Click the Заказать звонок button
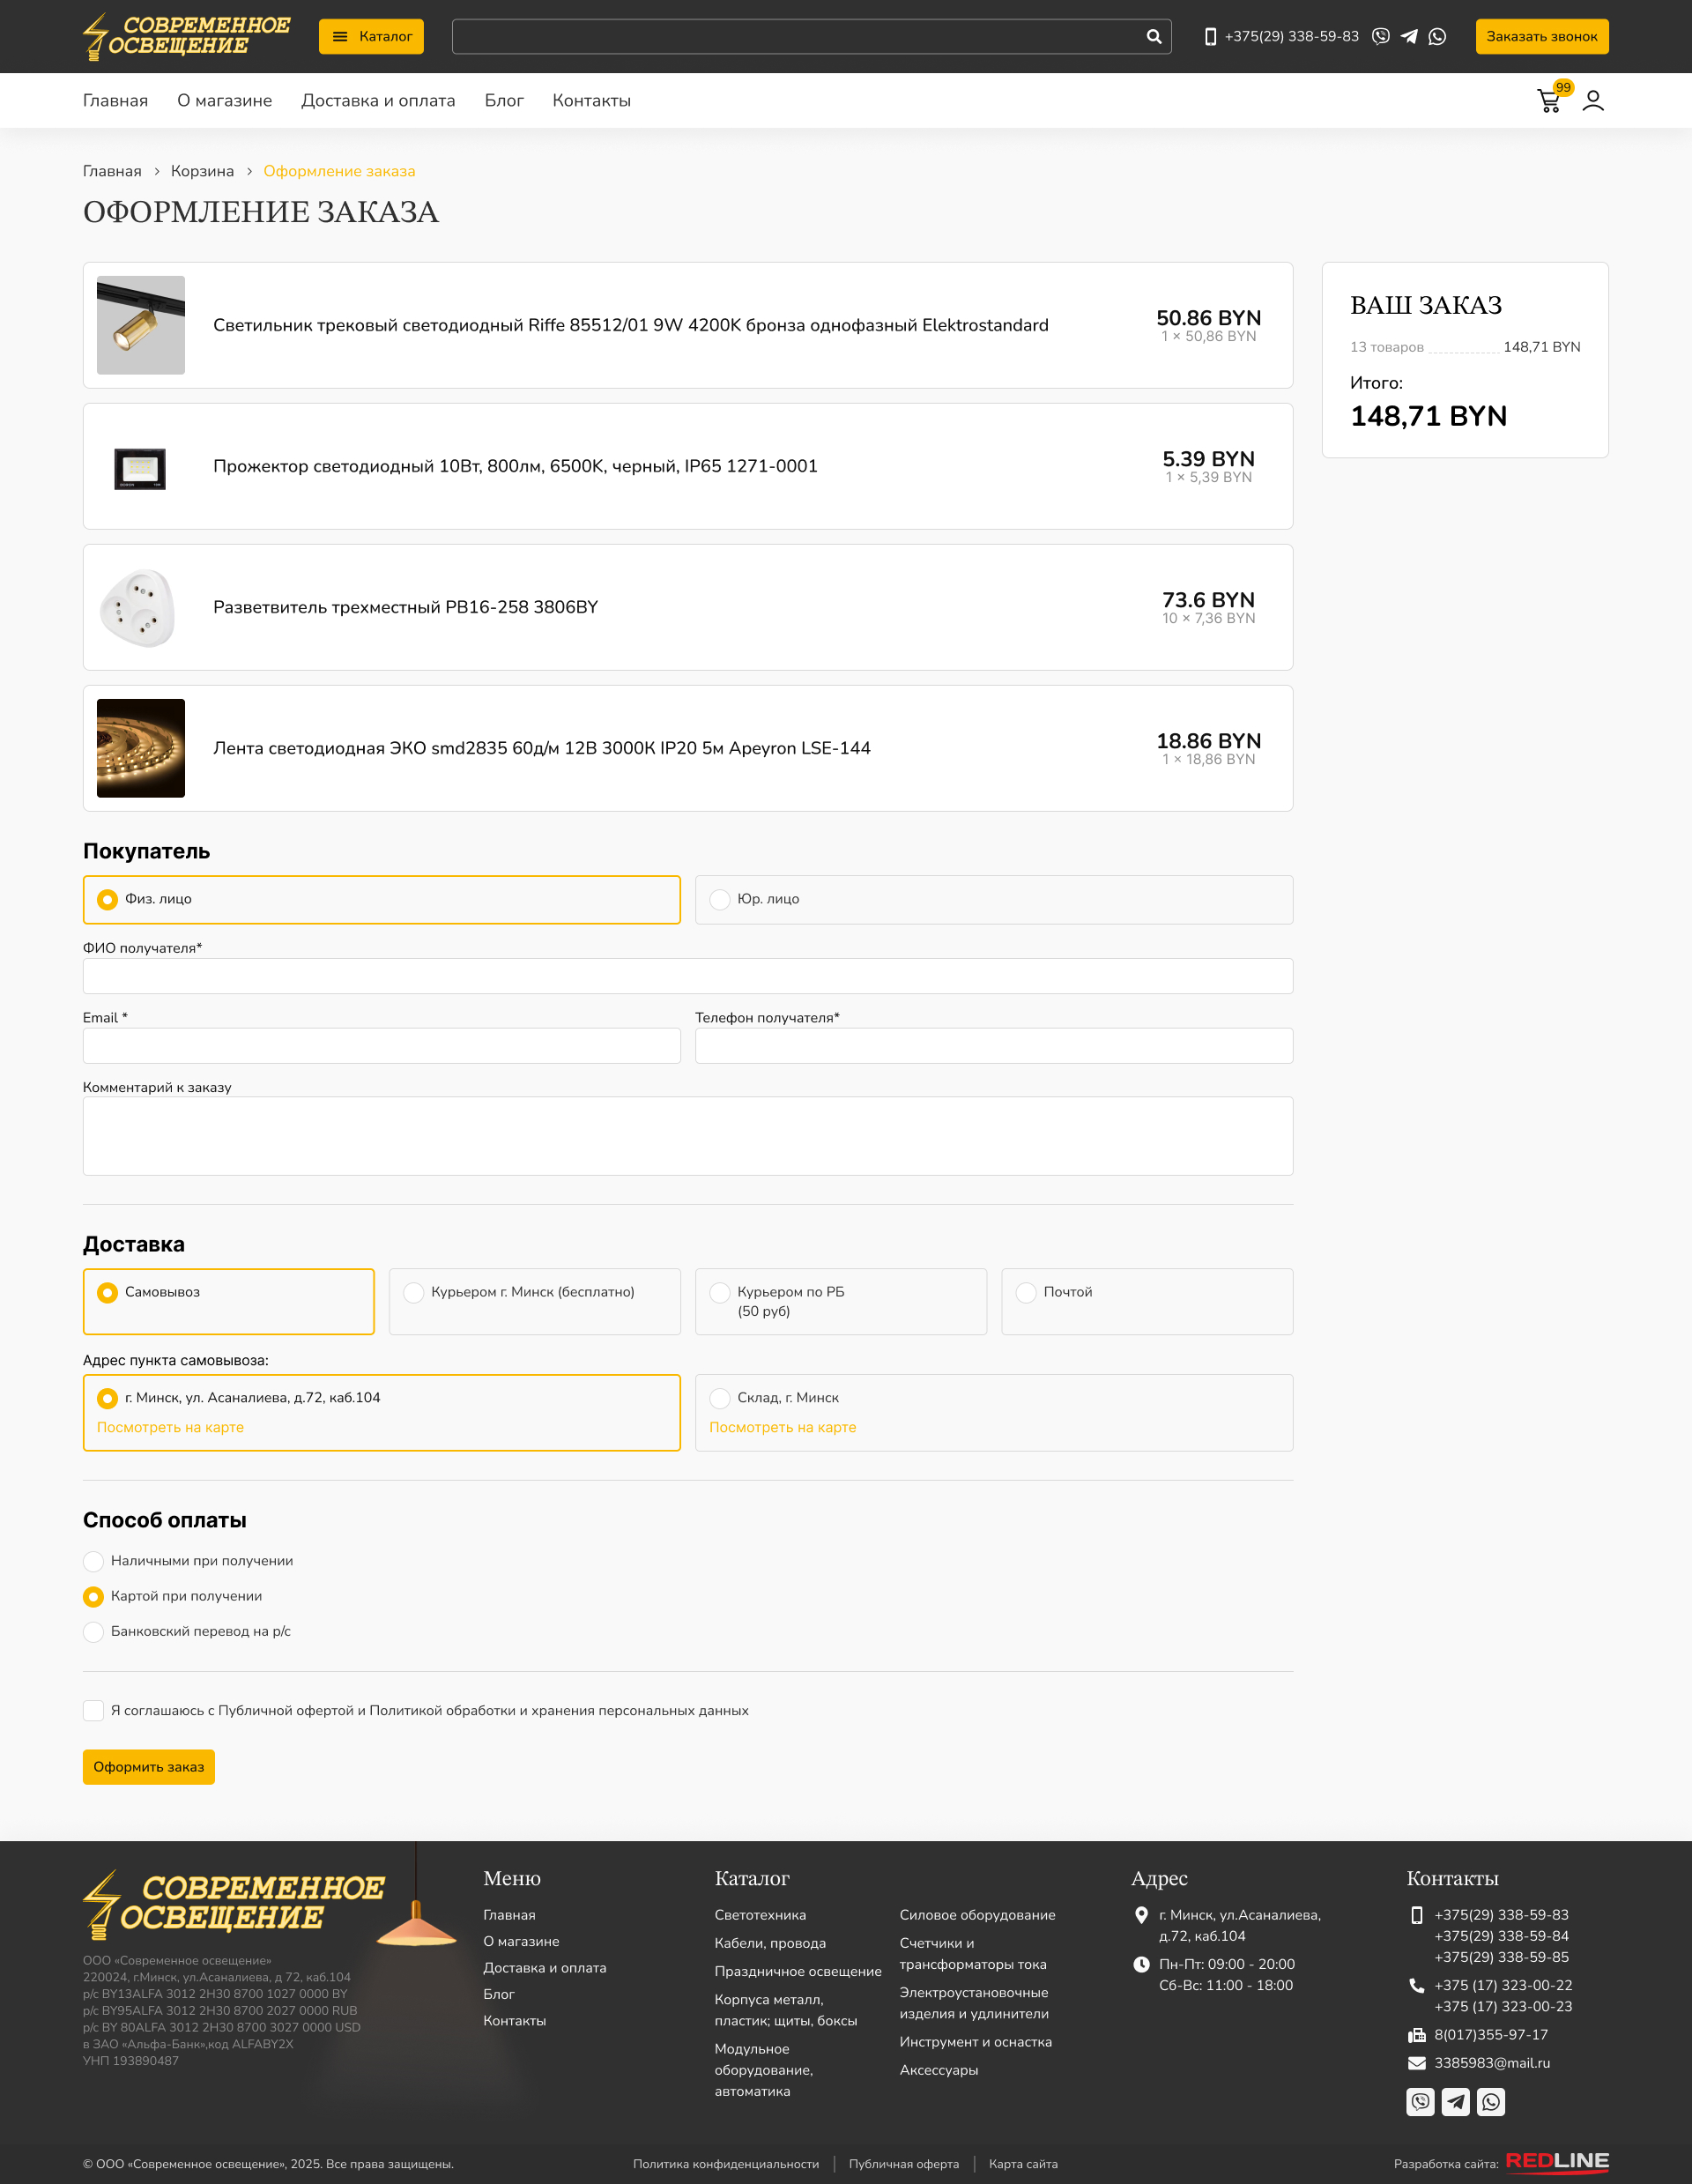The height and width of the screenshot is (2184, 1692). [1541, 37]
